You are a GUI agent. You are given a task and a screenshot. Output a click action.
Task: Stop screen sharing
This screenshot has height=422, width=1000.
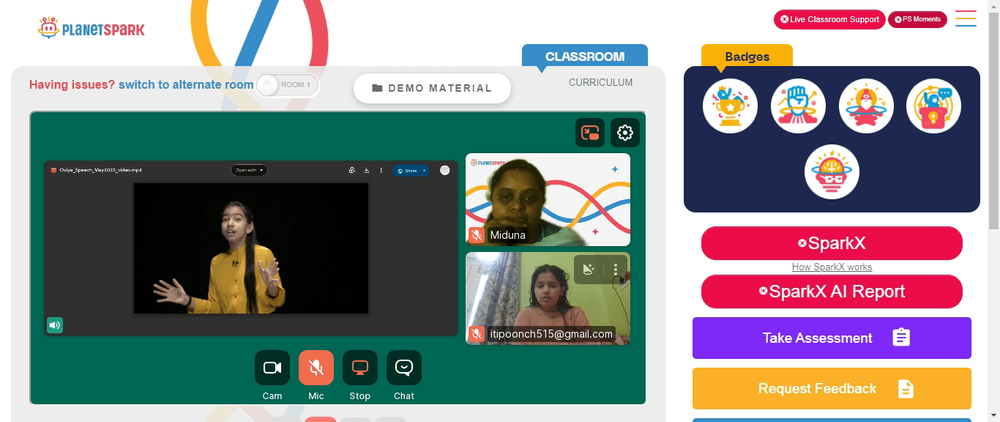pos(360,368)
